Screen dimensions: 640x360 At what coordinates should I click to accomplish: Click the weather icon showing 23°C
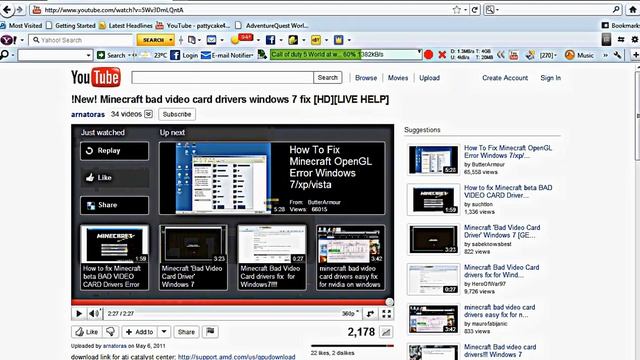pos(154,55)
